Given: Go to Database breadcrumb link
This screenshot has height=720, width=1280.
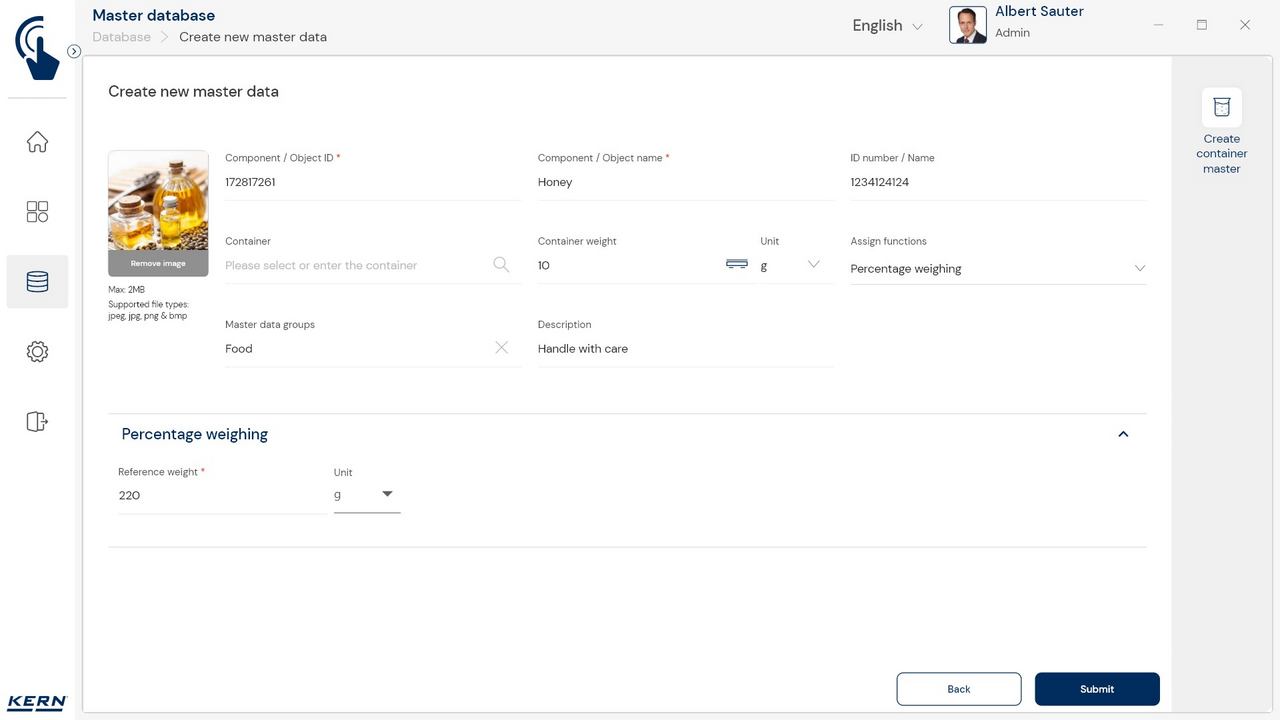Looking at the screenshot, I should point(121,37).
